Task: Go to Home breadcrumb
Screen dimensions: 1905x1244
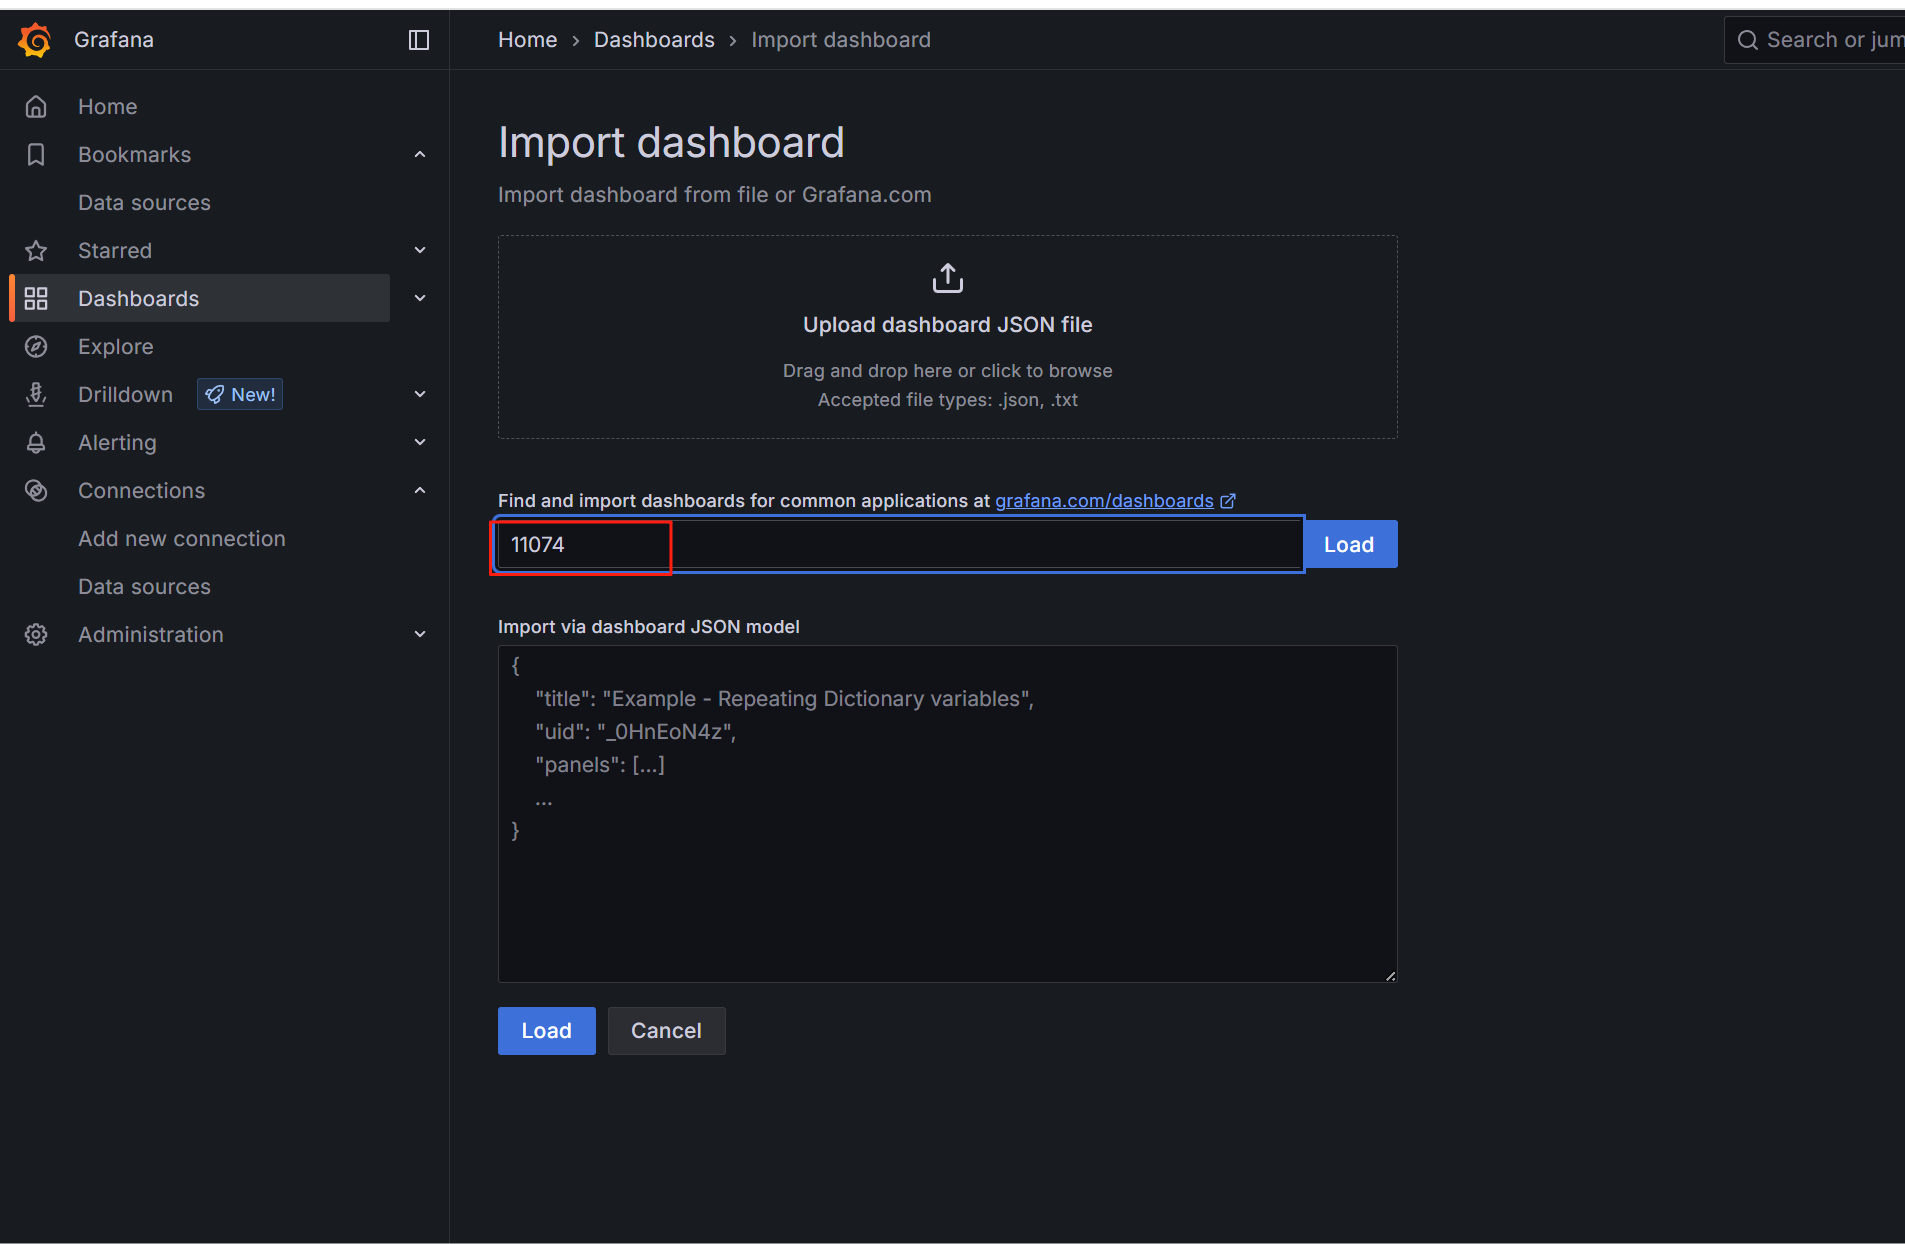Action: (x=528, y=40)
